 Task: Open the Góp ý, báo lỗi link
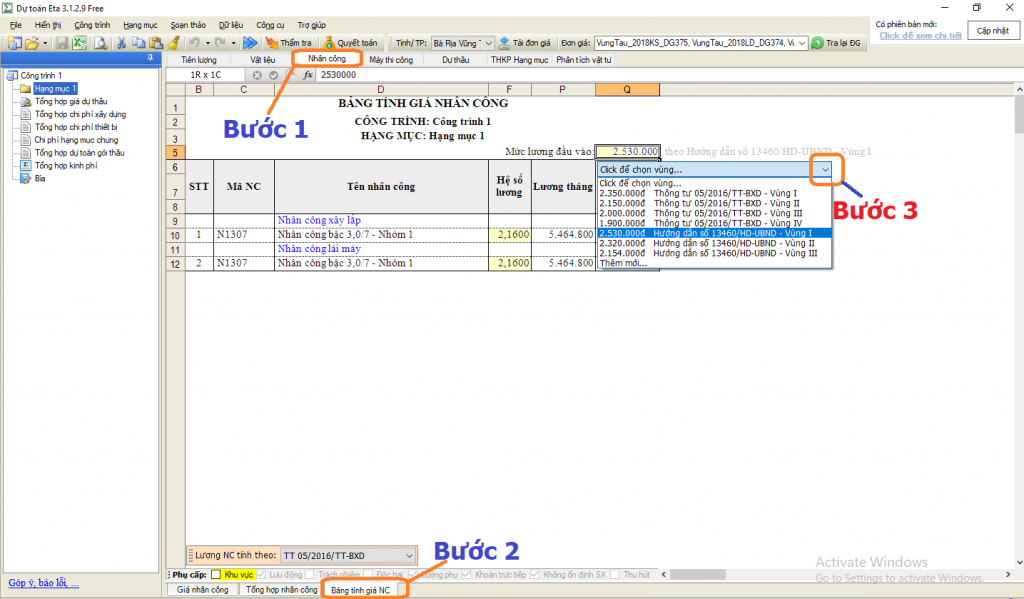43,583
